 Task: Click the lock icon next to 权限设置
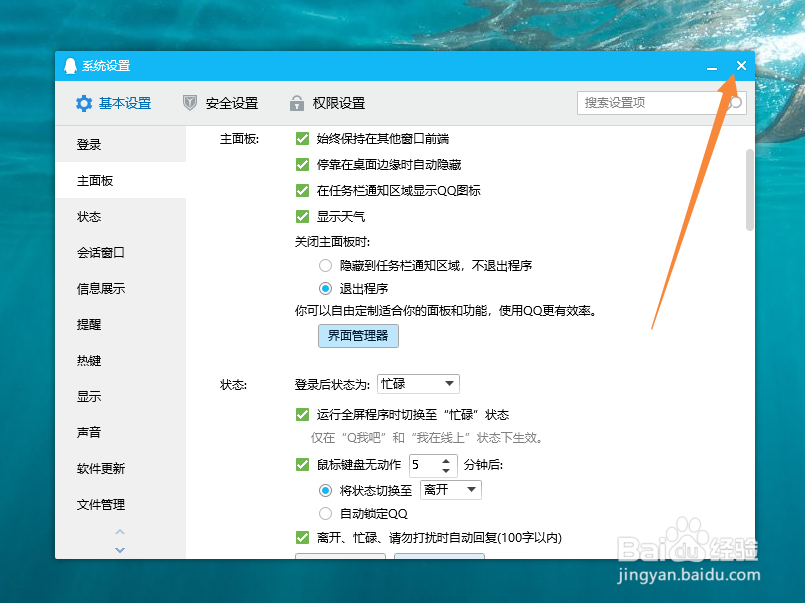click(x=296, y=103)
